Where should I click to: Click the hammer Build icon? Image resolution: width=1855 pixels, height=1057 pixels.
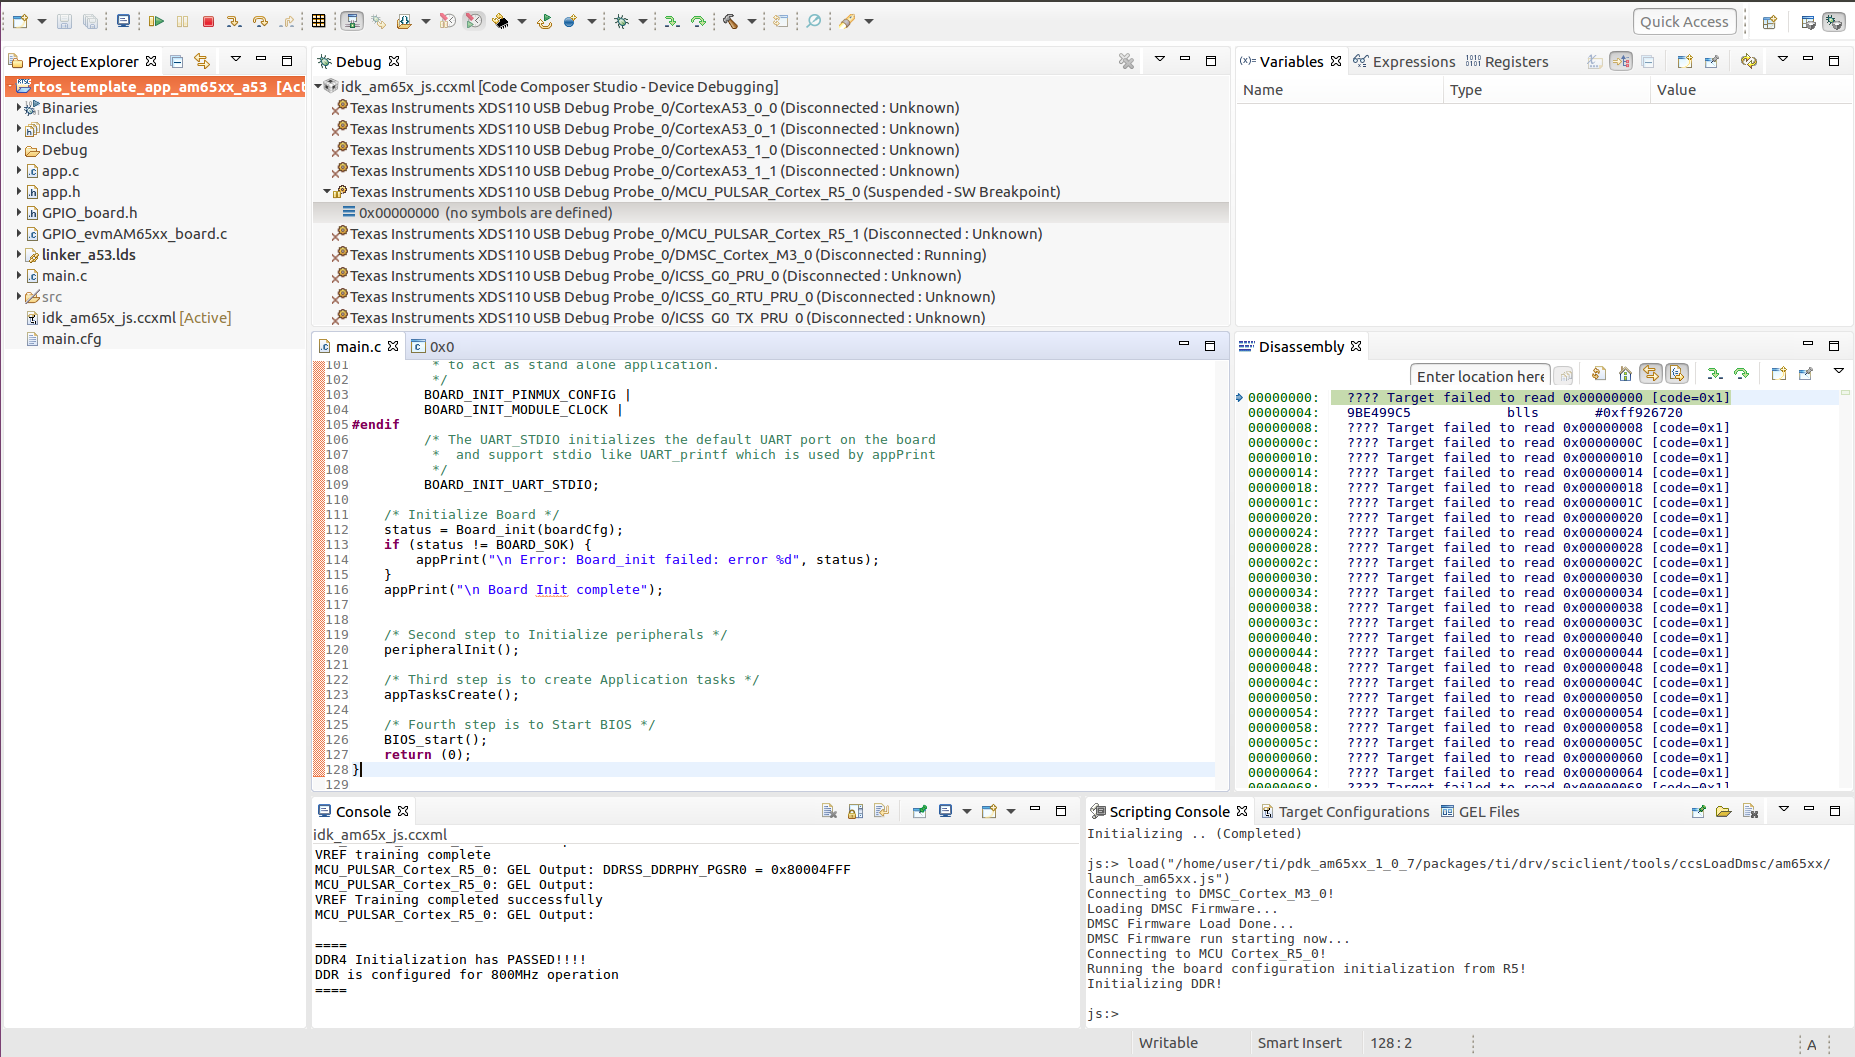731,21
